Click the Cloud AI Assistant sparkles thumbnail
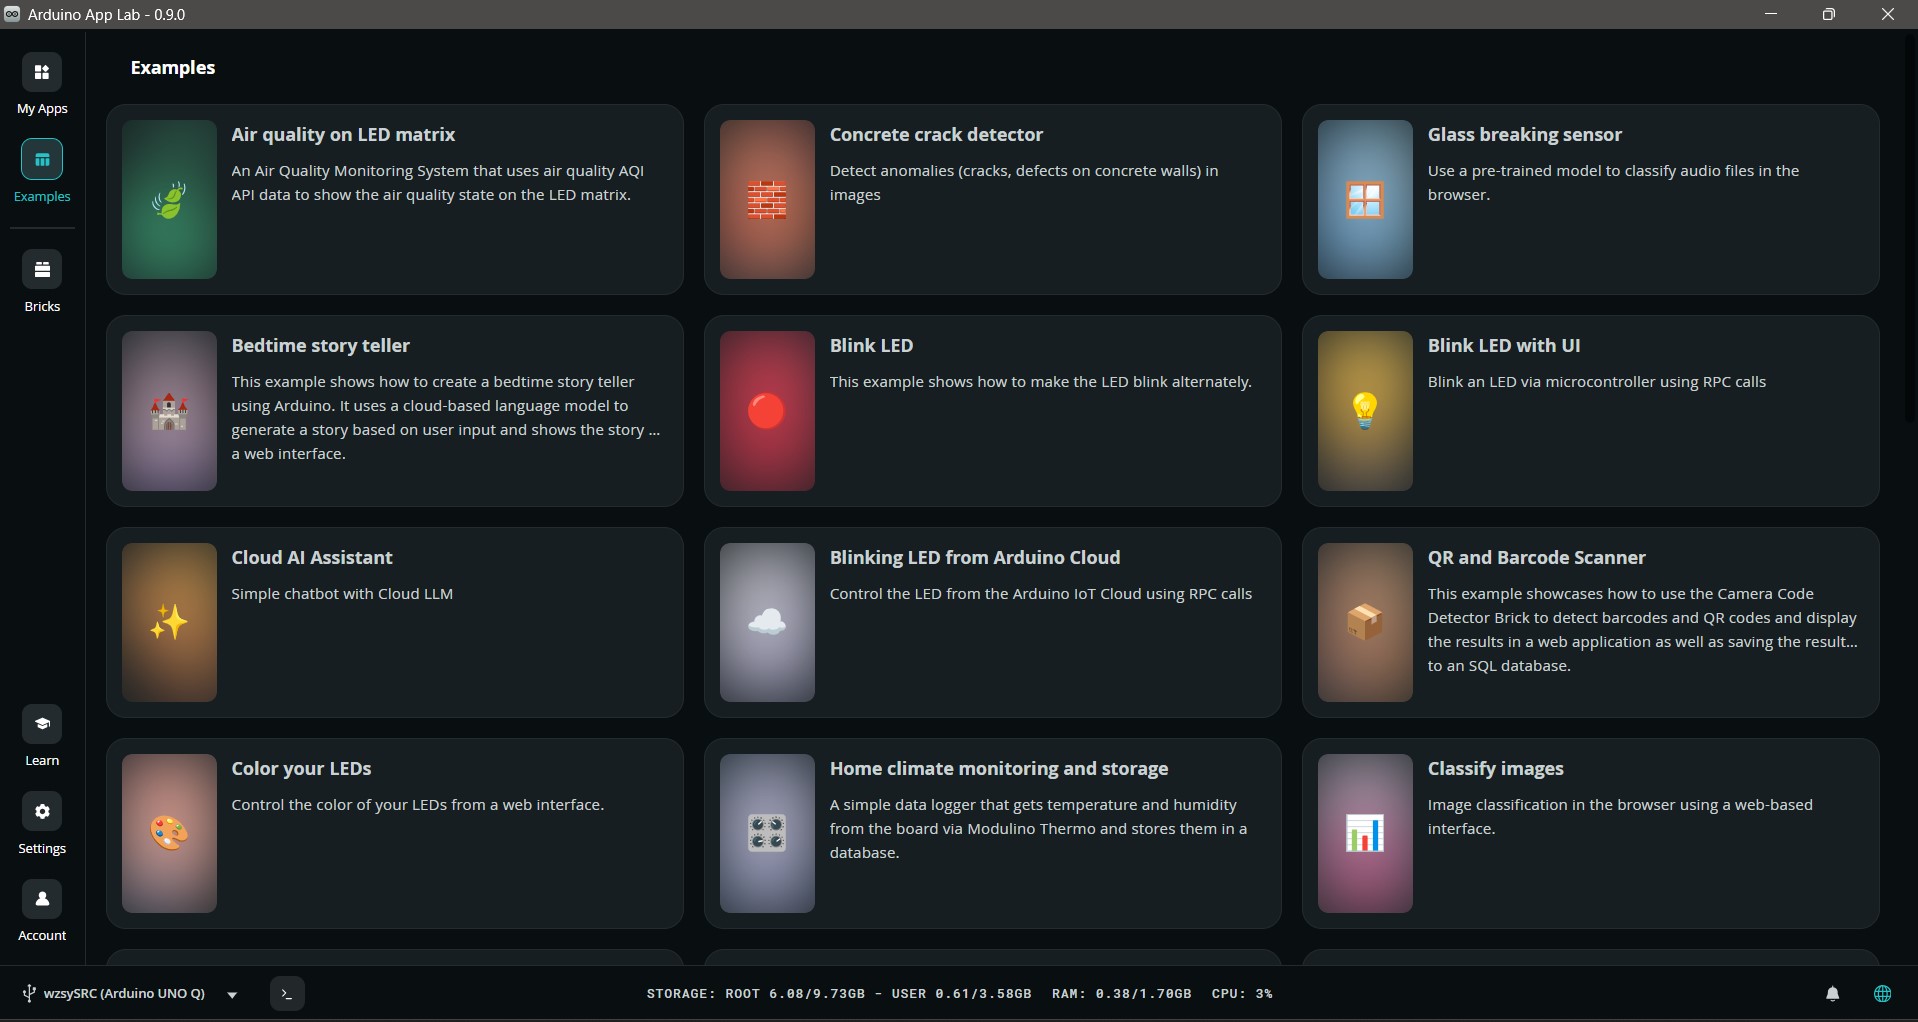The width and height of the screenshot is (1918, 1022). (169, 622)
